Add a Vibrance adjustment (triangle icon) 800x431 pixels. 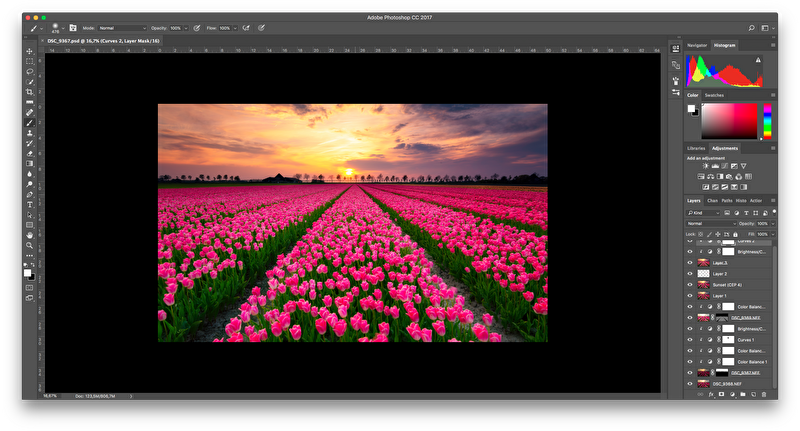pyautogui.click(x=743, y=166)
